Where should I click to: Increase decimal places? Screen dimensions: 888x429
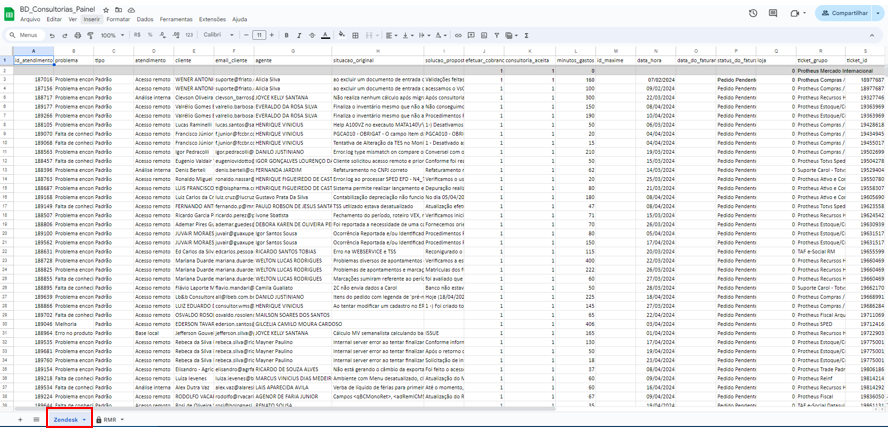[x=176, y=35]
